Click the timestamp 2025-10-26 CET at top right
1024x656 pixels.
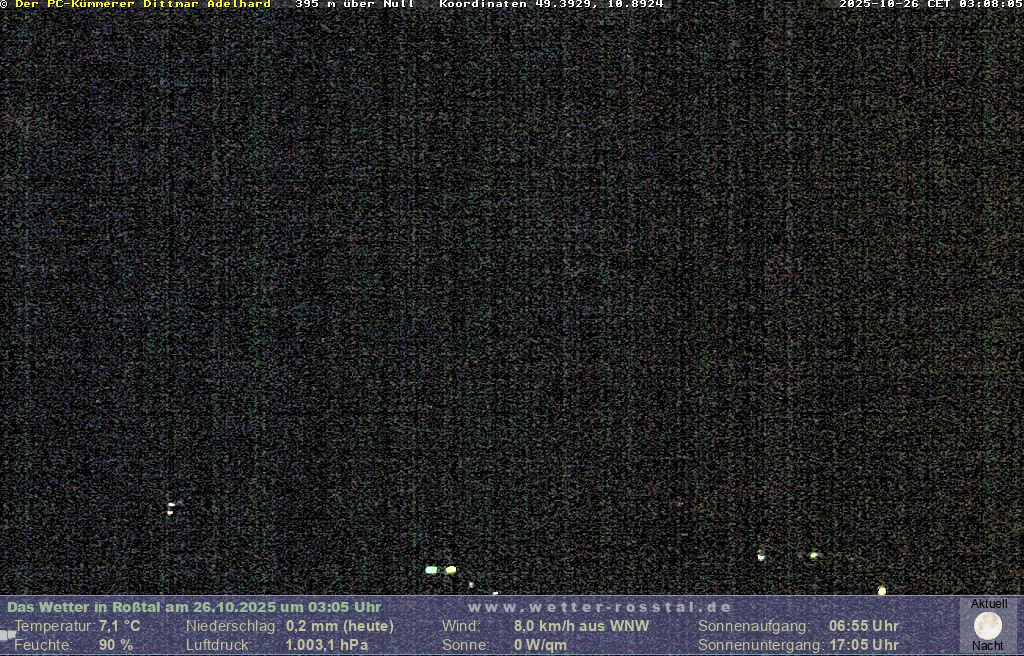[930, 4]
